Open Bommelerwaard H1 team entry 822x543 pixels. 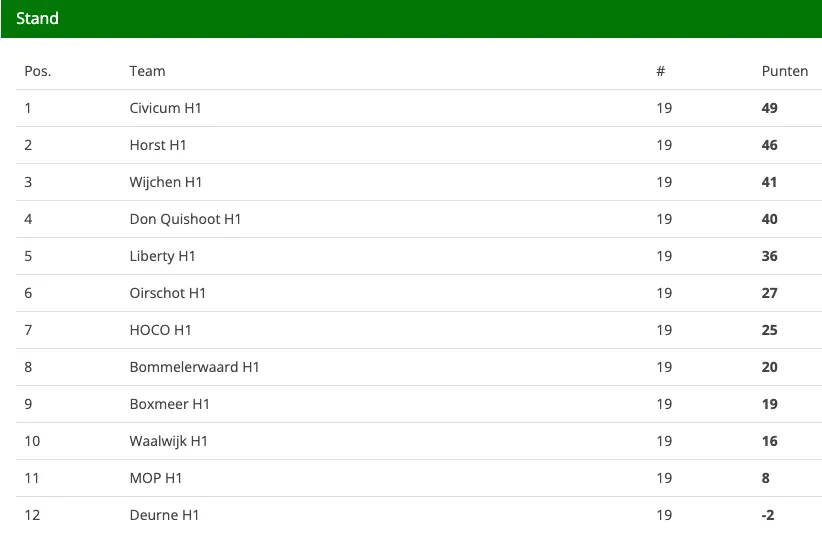point(194,367)
